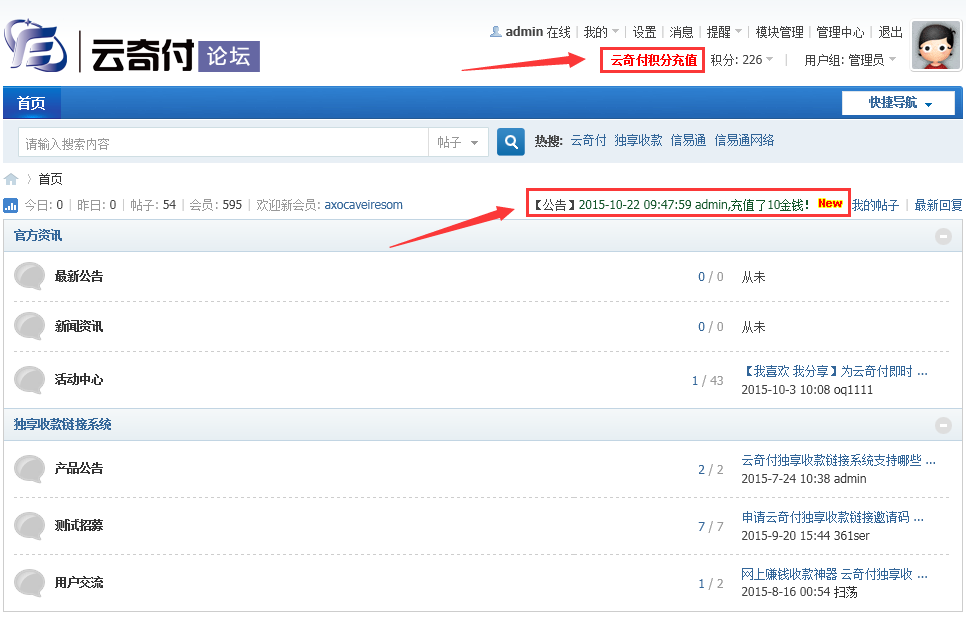
Task: Focus the search content input field
Action: click(x=224, y=142)
